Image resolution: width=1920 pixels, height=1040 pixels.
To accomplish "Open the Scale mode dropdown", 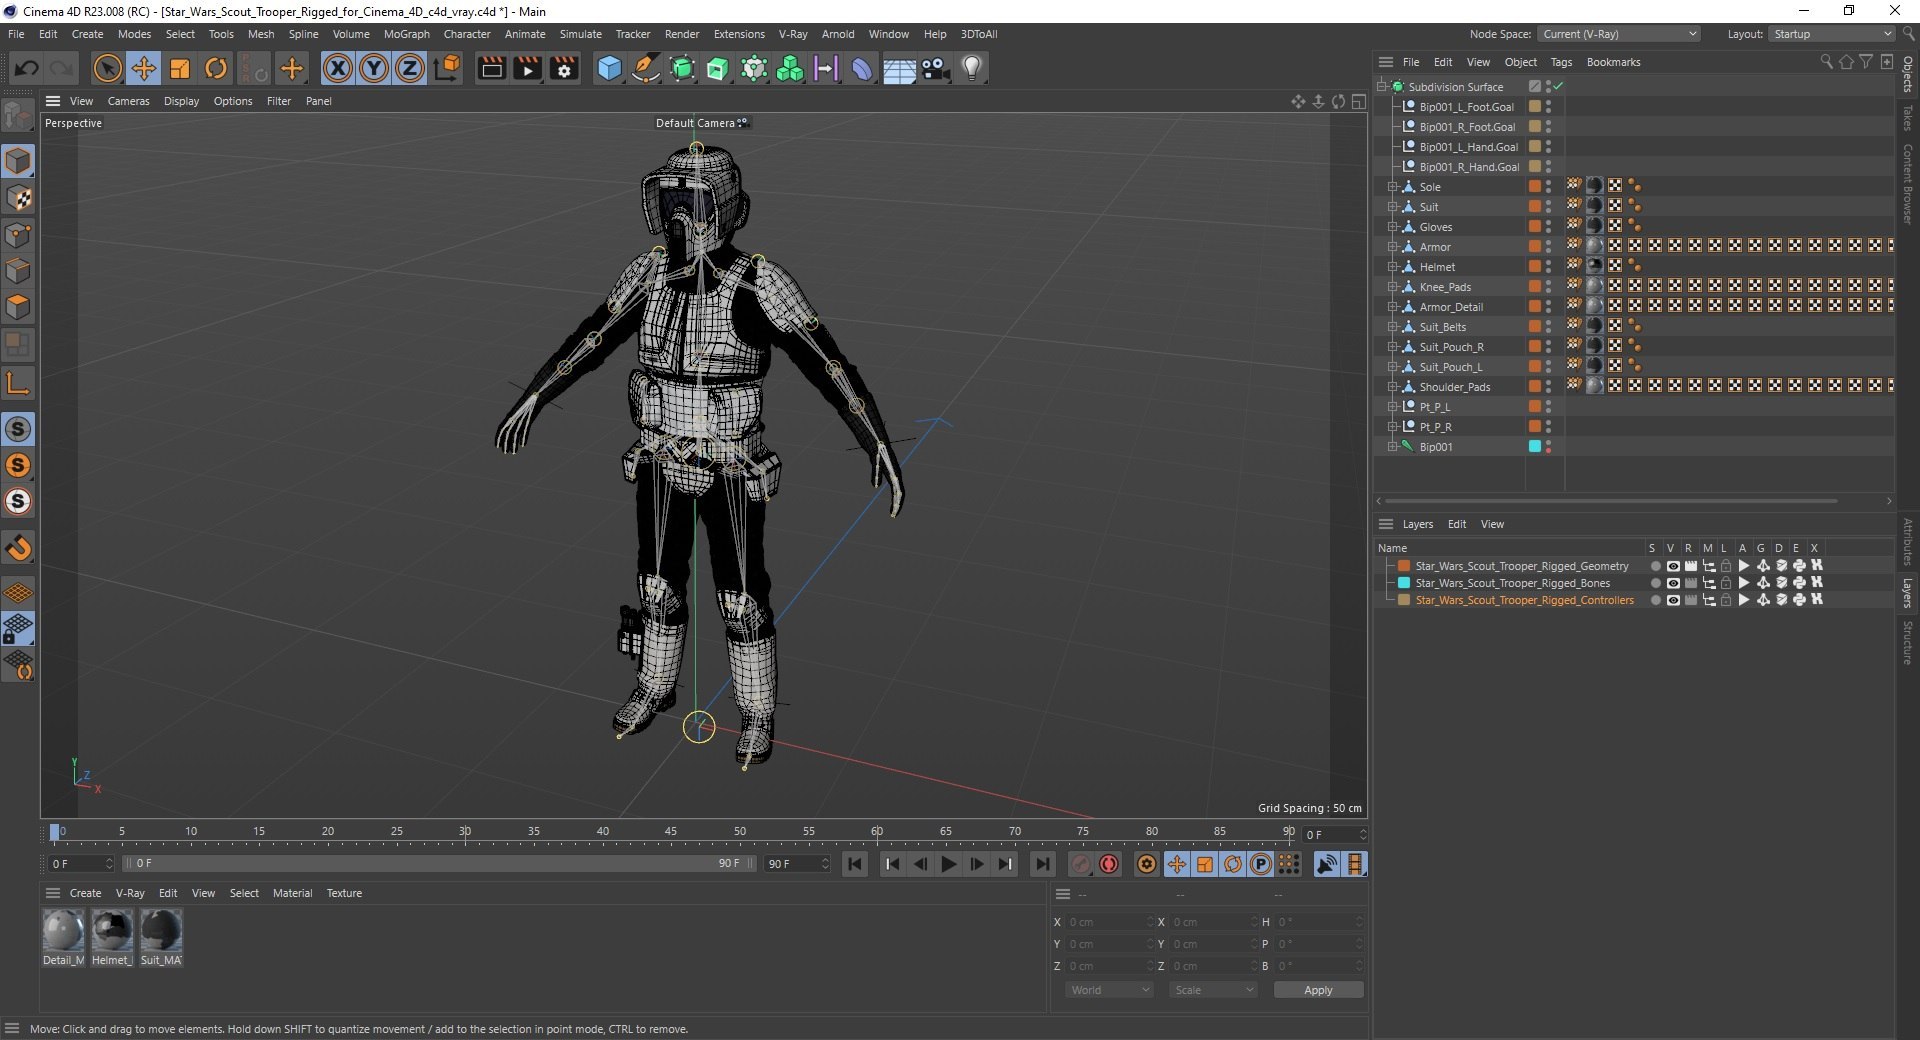I will click(1213, 990).
